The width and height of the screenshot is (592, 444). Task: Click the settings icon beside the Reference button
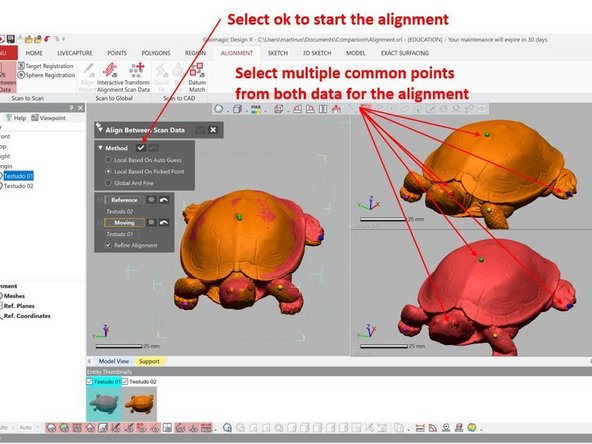coord(151,200)
